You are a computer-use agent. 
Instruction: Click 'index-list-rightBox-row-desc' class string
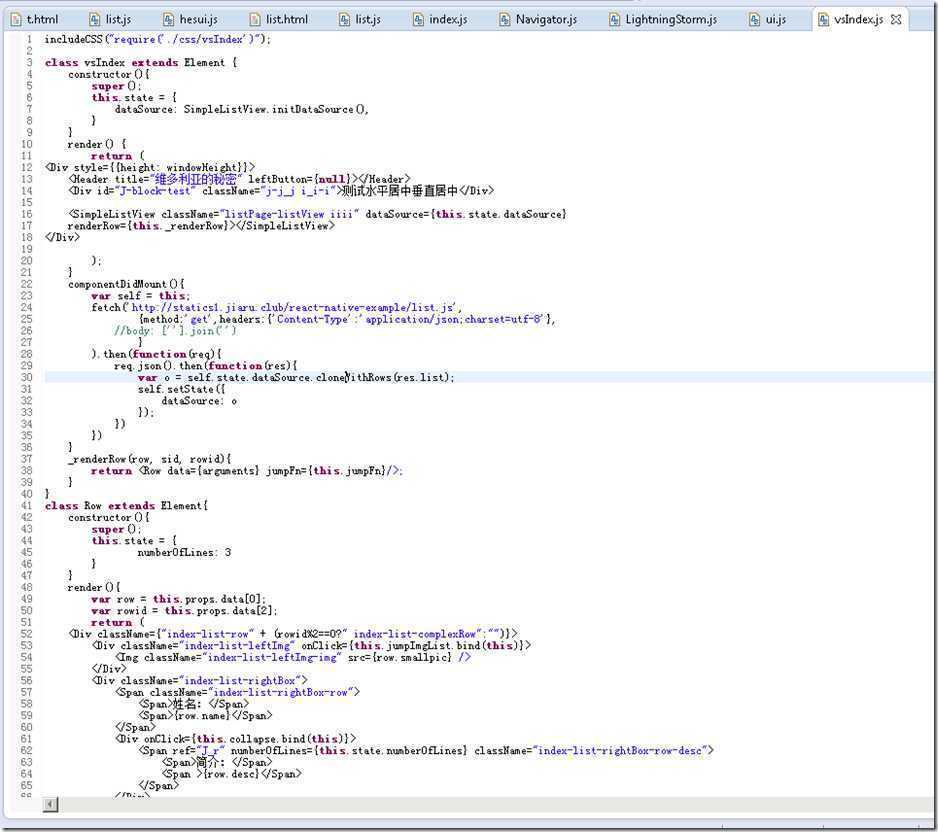tap(620, 751)
